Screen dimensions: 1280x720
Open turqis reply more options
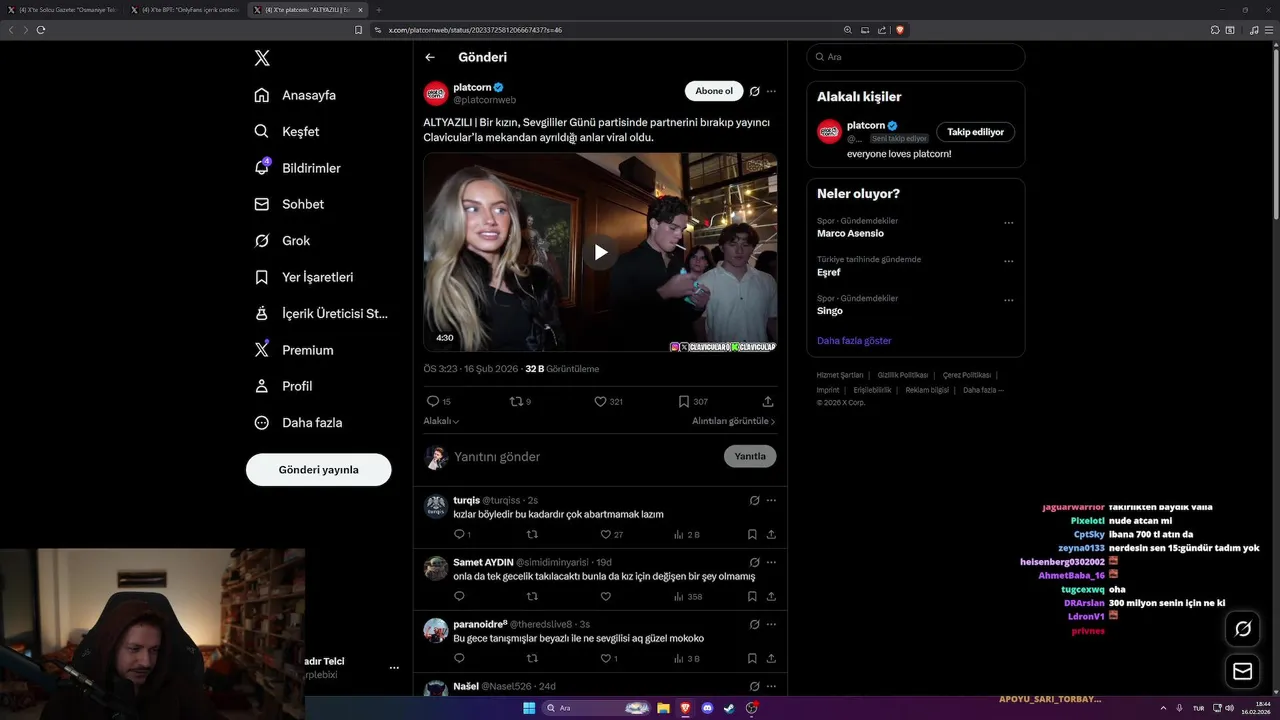771,500
